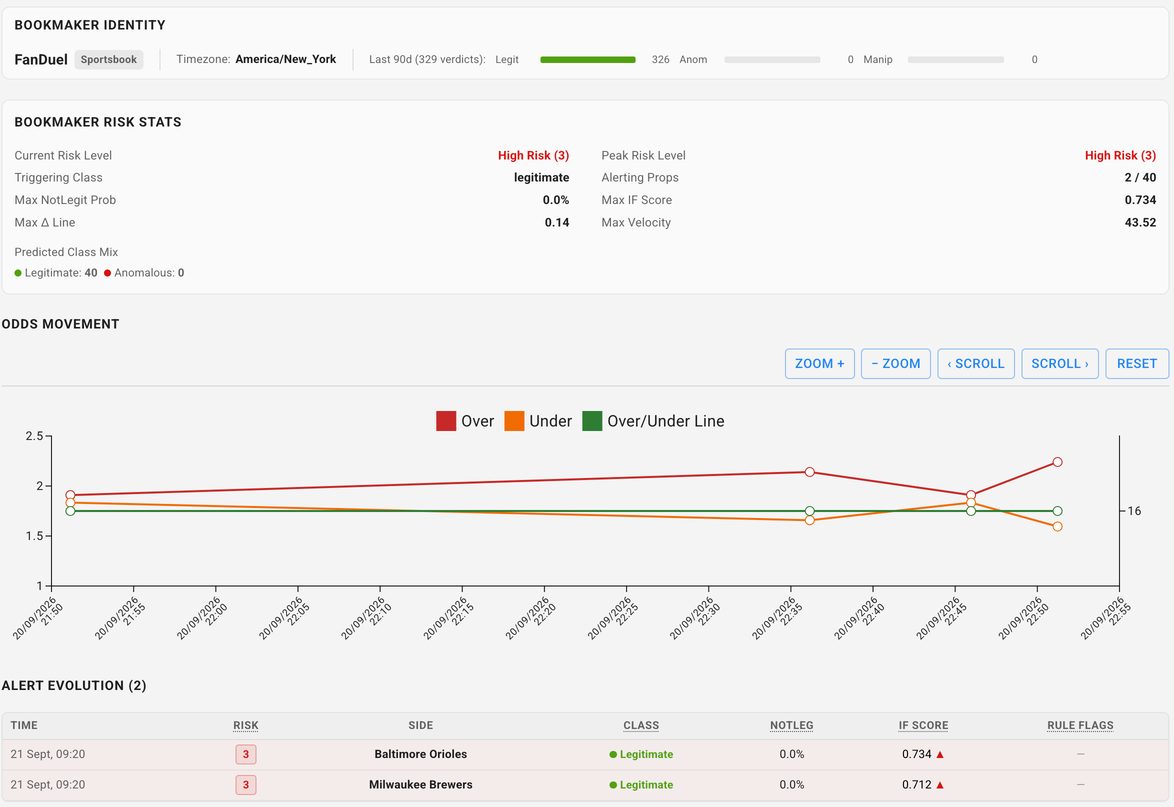Click the green Legit verdicts bar
Viewport: 1174px width, 807px height.
pos(588,60)
